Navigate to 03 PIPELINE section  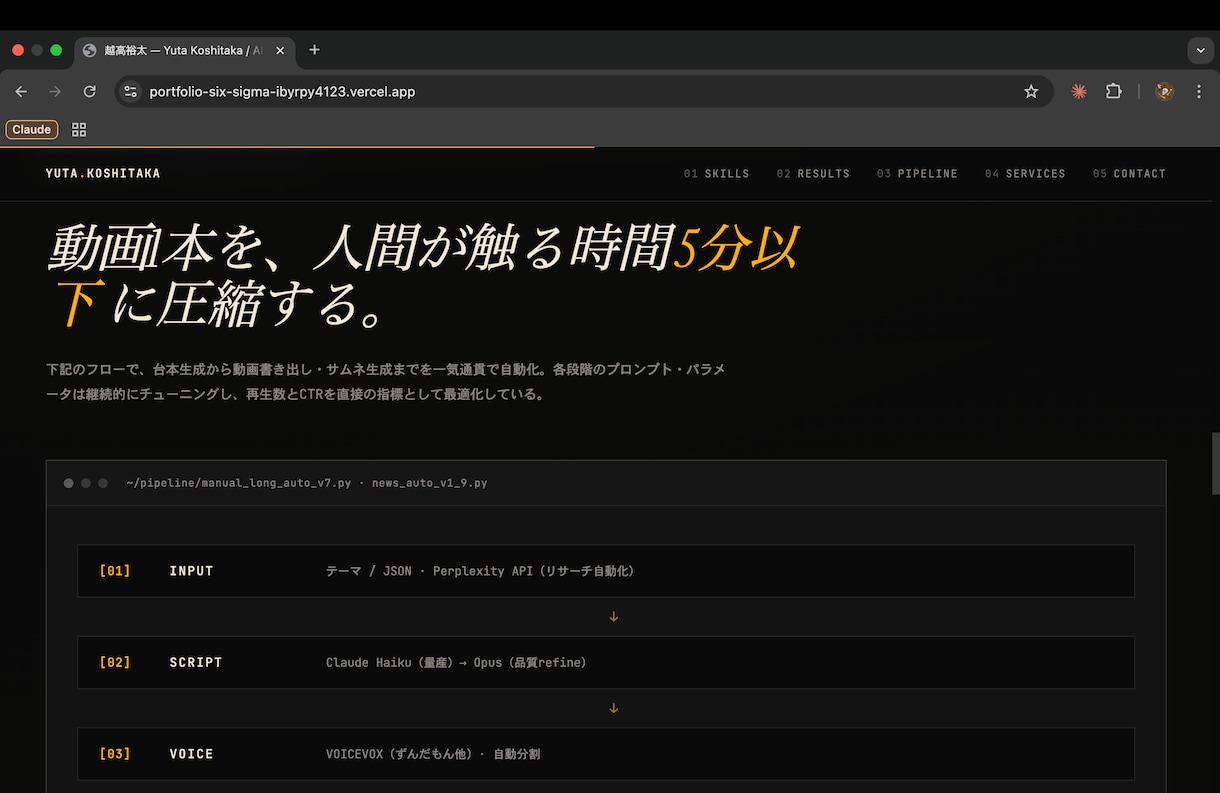[x=917, y=173]
